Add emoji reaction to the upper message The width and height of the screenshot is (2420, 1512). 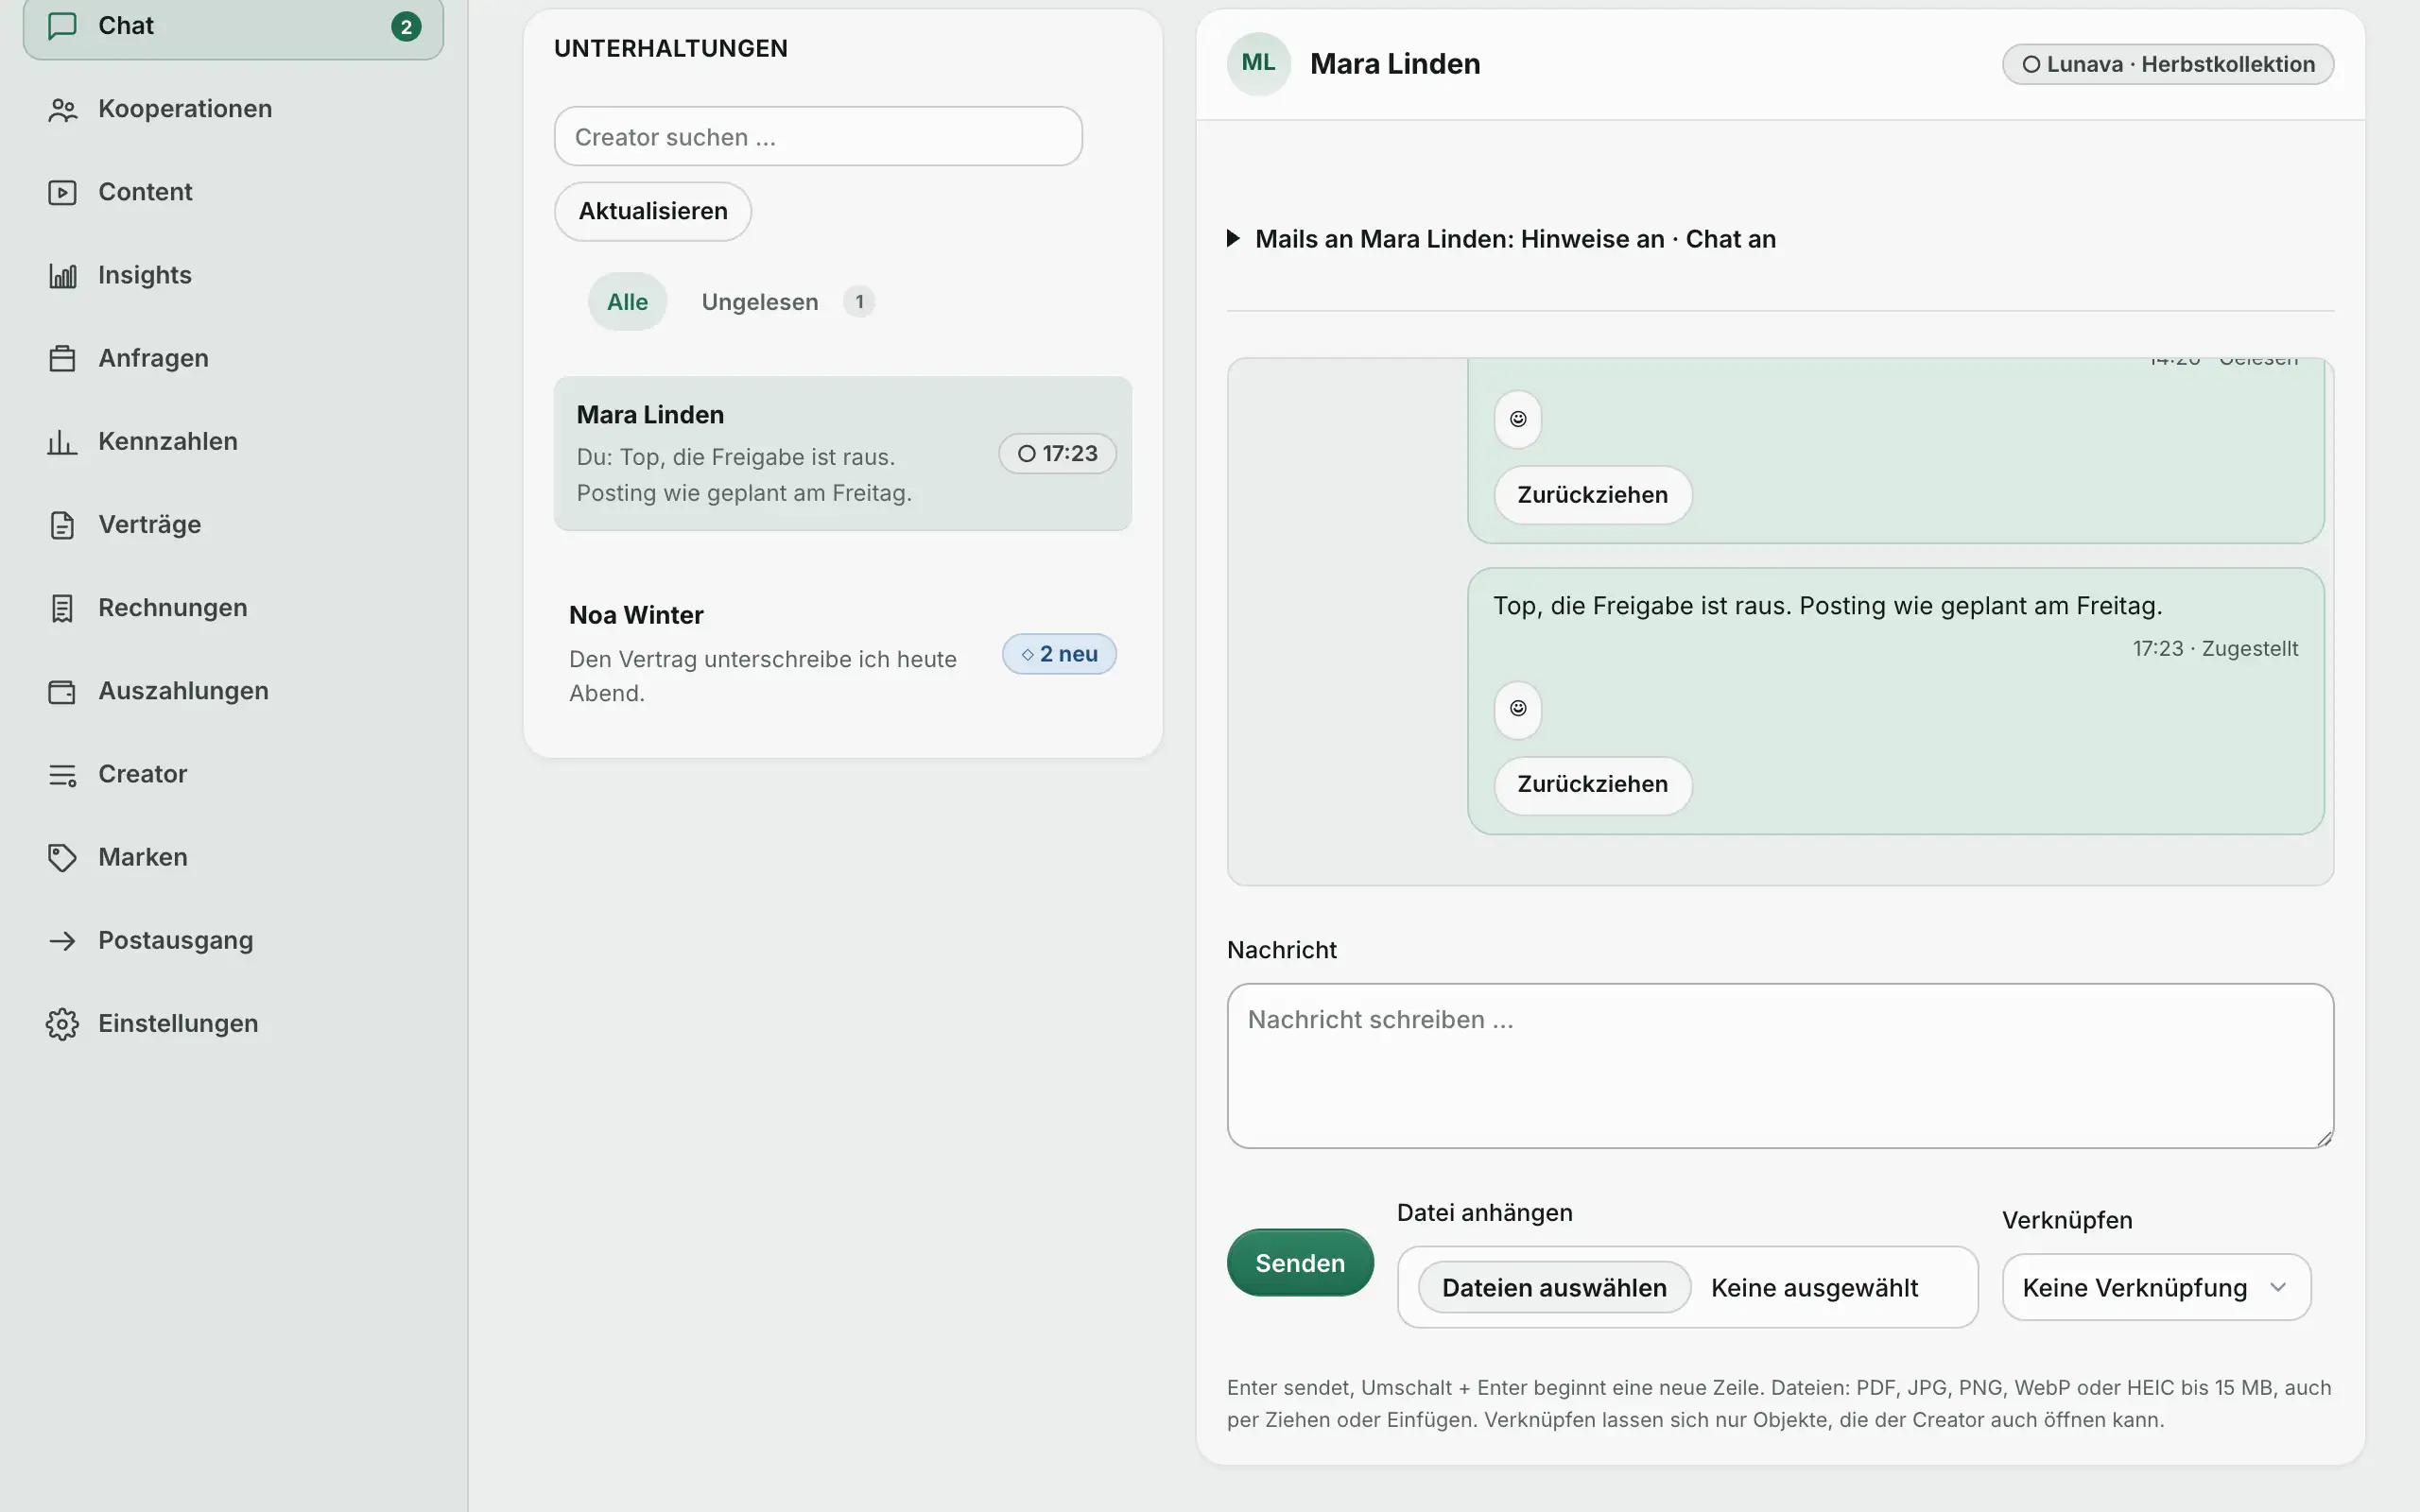tap(1517, 419)
